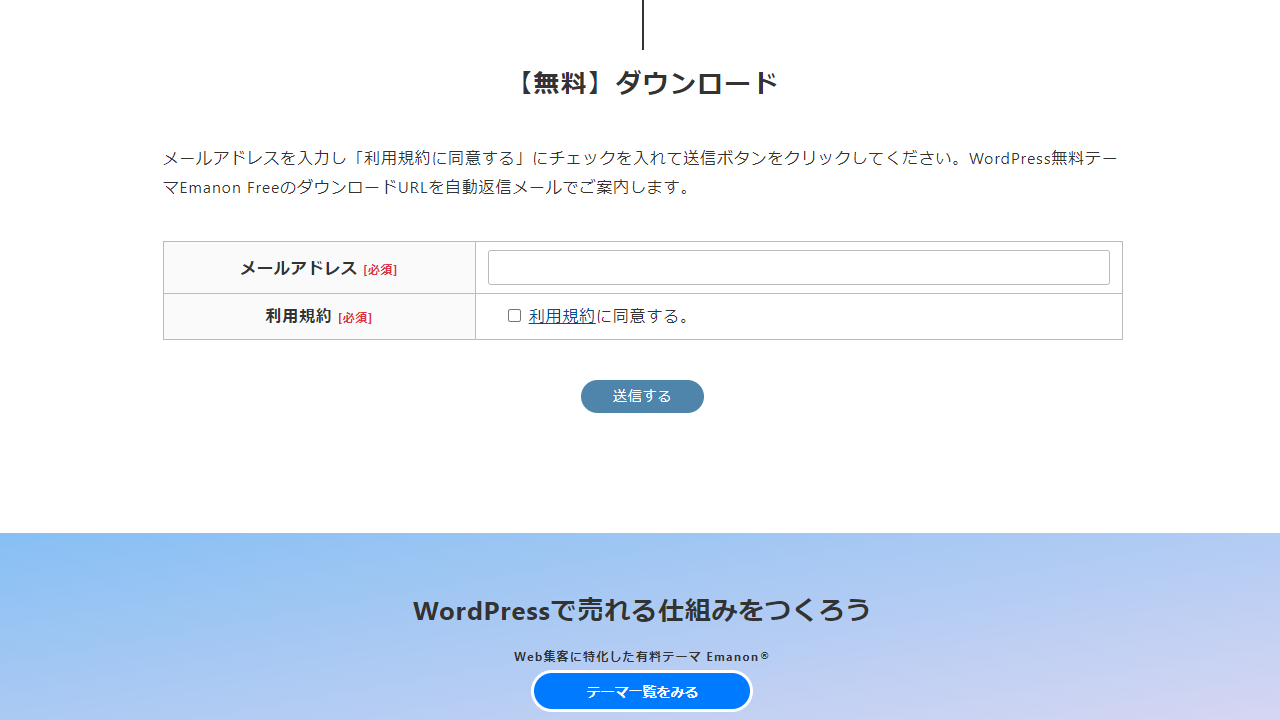Click the Web集客に特化した有料テーマ Emanon text
Viewport: 1280px width, 720px height.
[642, 657]
